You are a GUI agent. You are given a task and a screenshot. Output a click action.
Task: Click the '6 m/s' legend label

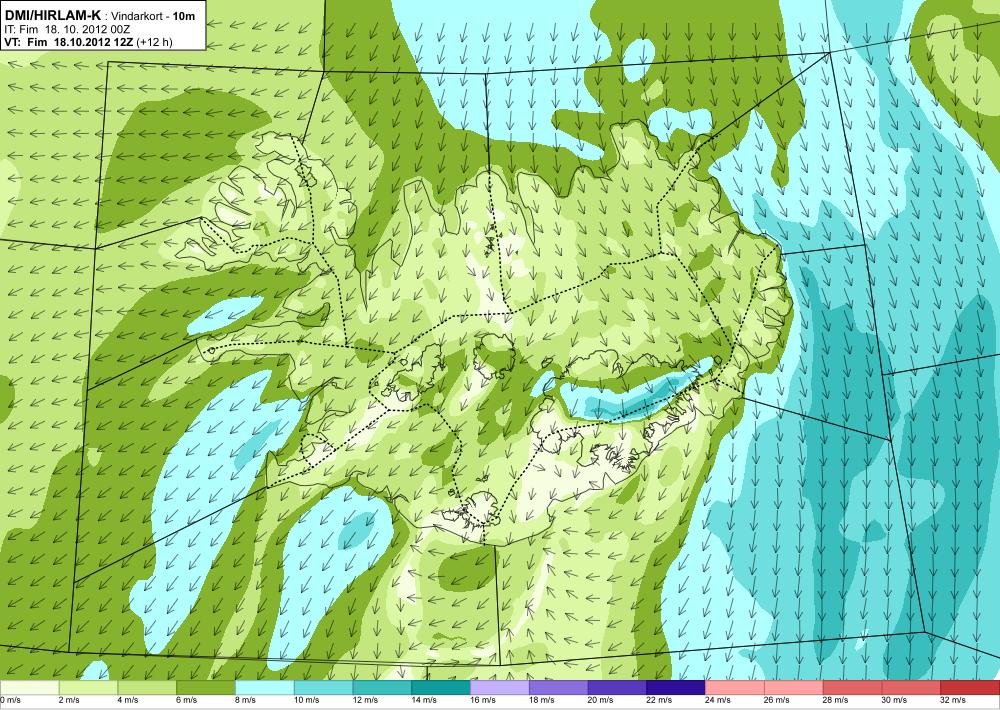click(x=186, y=700)
